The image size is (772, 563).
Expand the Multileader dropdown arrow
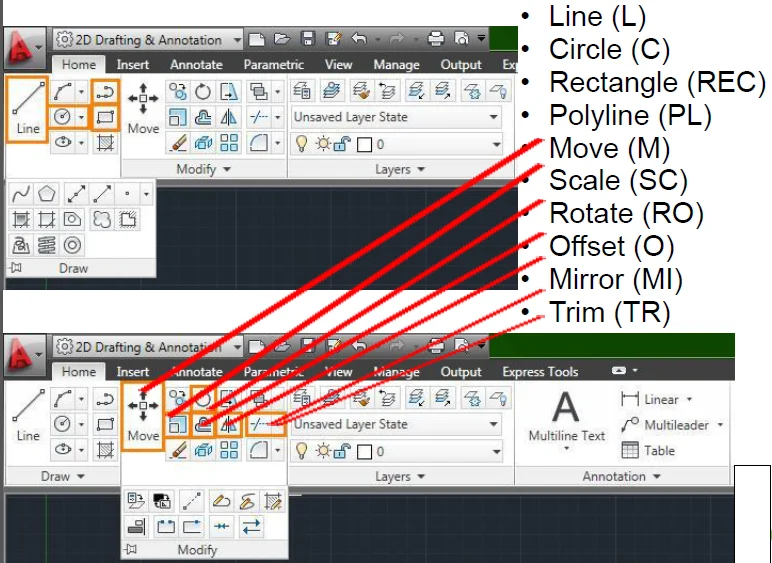click(720, 424)
